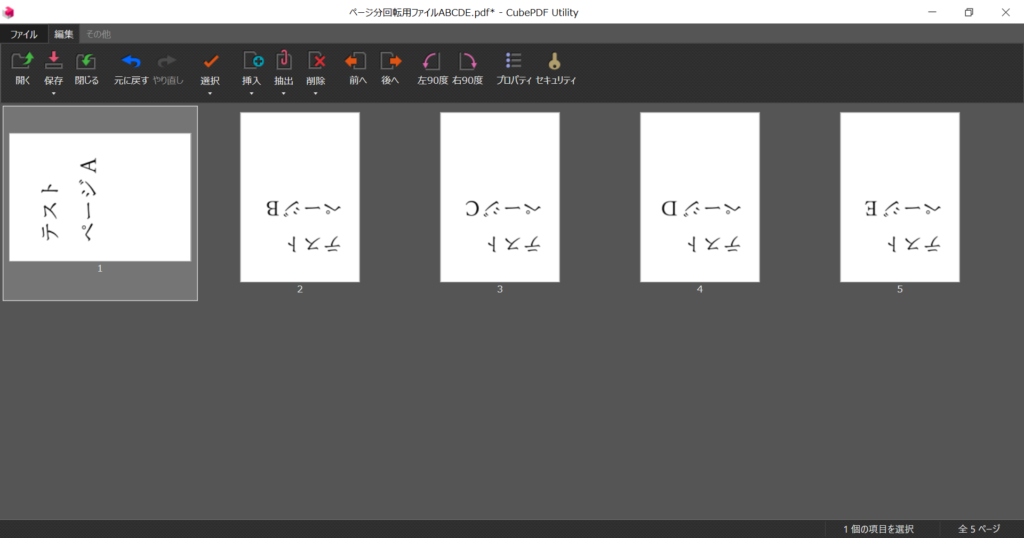Rotate the page right with 右90度
This screenshot has width=1024, height=538.
pyautogui.click(x=468, y=61)
